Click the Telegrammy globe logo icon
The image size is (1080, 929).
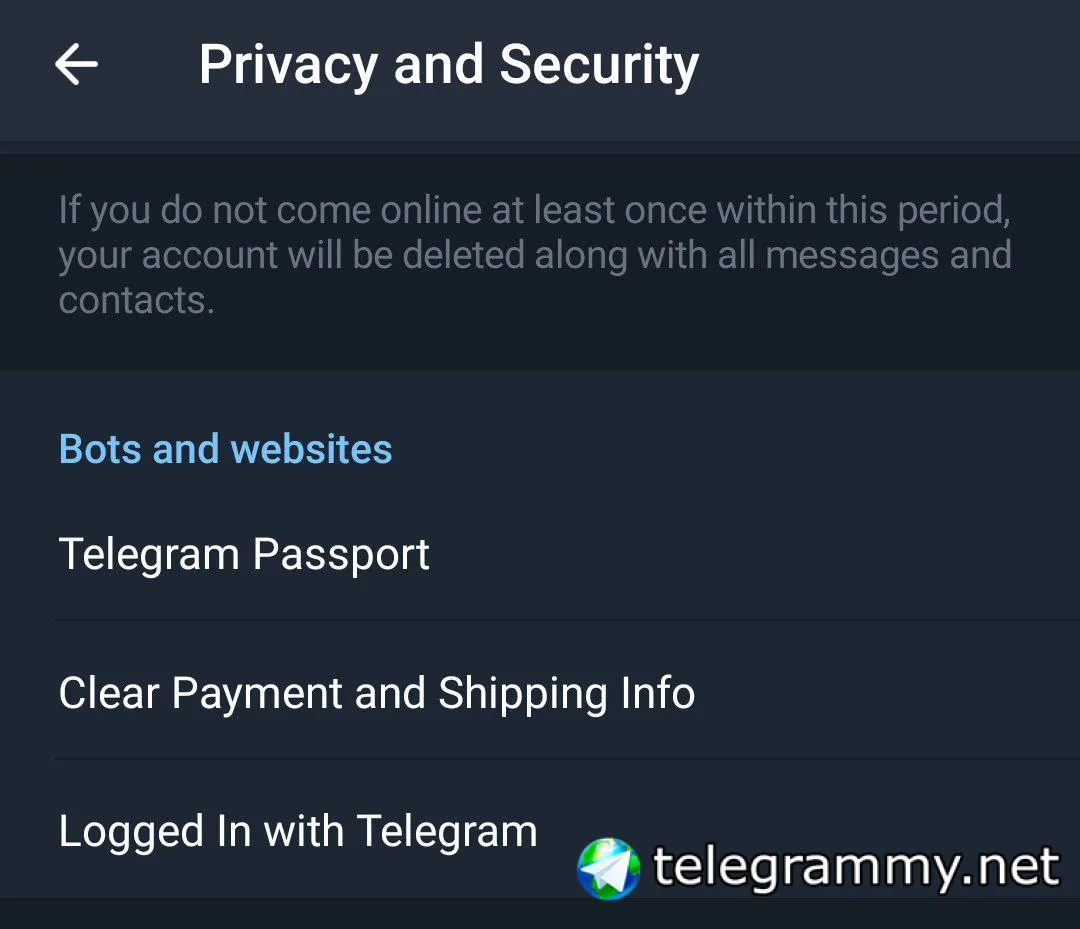(609, 867)
